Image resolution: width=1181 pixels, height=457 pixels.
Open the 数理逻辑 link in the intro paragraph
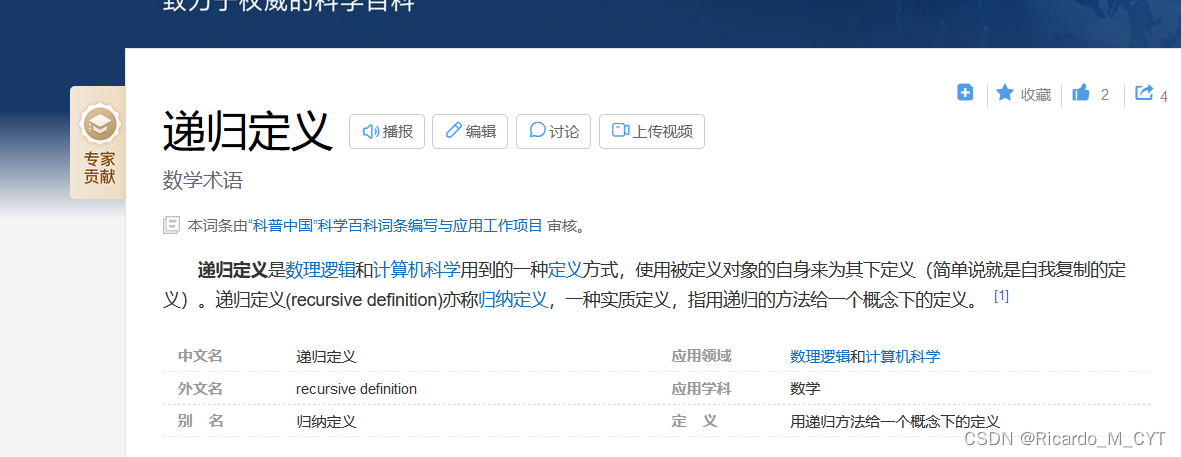tap(320, 270)
